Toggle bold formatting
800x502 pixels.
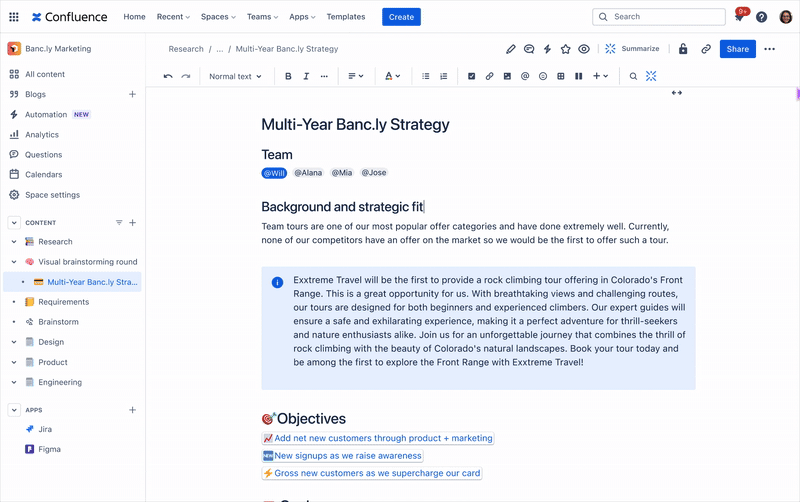point(288,76)
